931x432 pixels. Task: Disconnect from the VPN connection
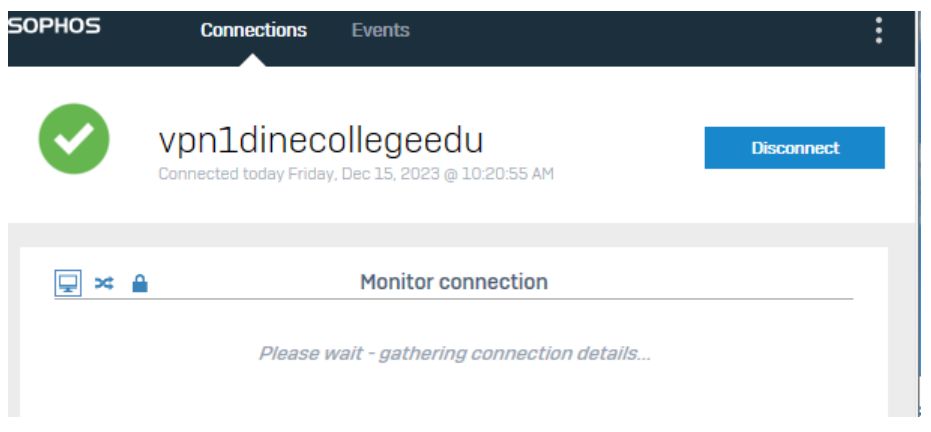pos(794,148)
